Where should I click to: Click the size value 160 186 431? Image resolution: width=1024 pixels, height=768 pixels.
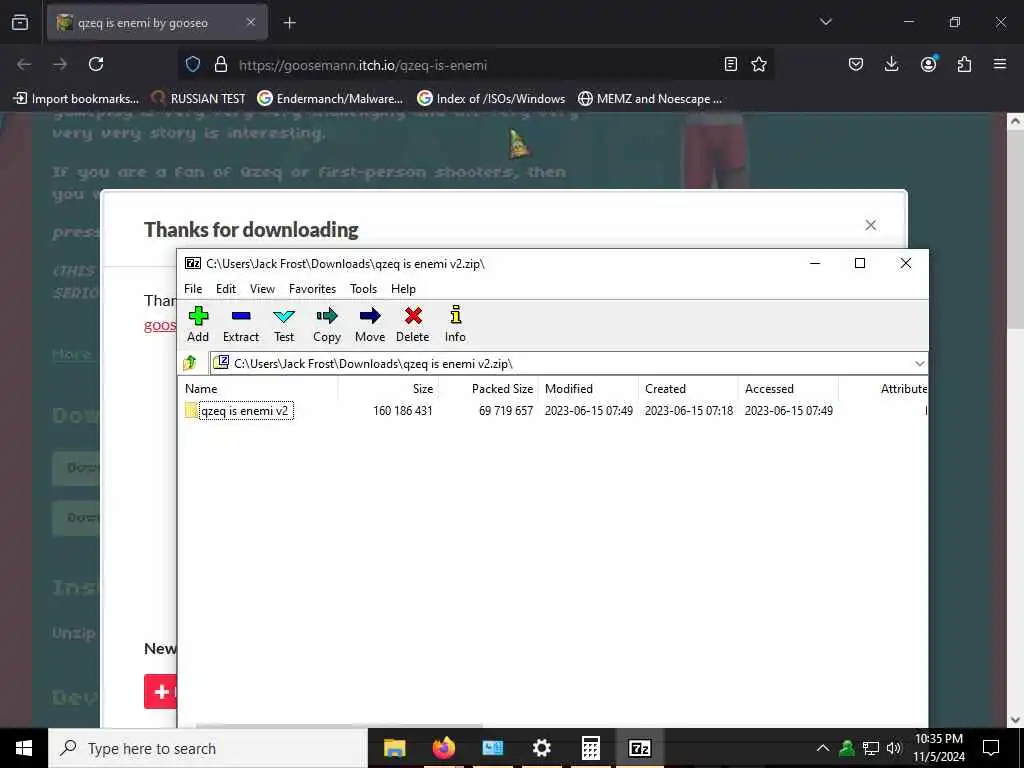402,411
